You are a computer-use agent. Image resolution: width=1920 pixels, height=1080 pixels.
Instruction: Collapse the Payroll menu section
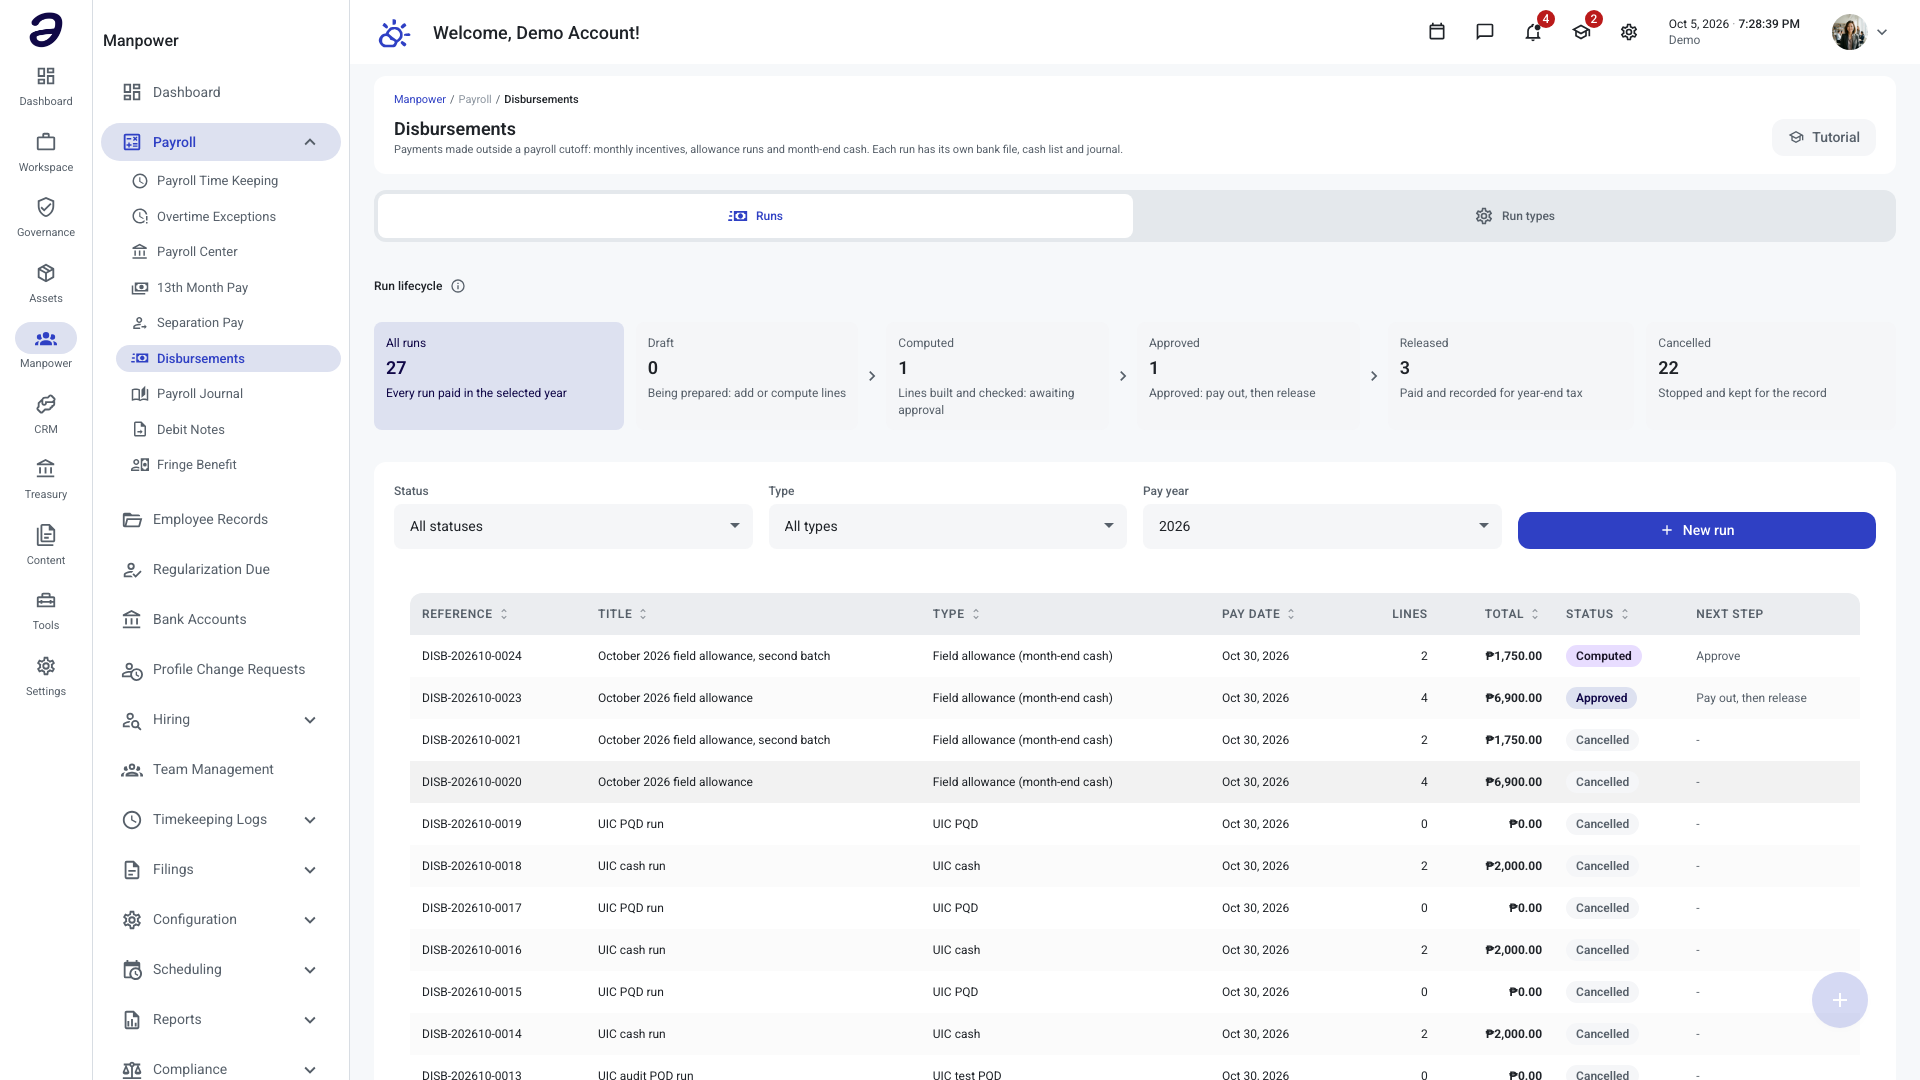310,142
